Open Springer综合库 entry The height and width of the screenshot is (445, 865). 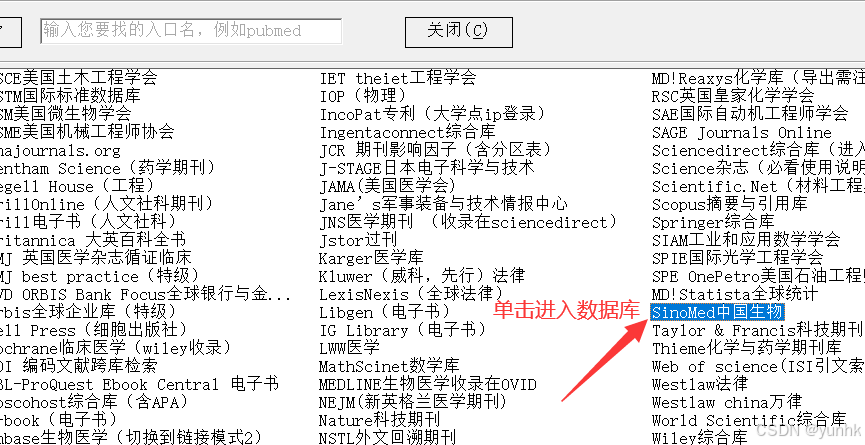click(x=713, y=222)
